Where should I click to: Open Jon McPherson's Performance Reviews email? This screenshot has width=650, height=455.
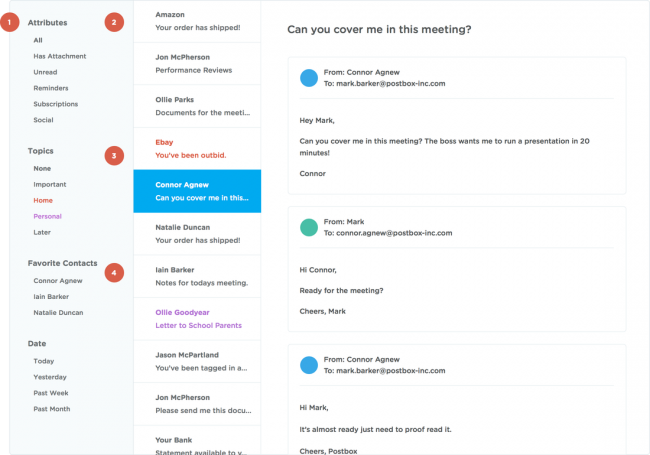(x=196, y=63)
